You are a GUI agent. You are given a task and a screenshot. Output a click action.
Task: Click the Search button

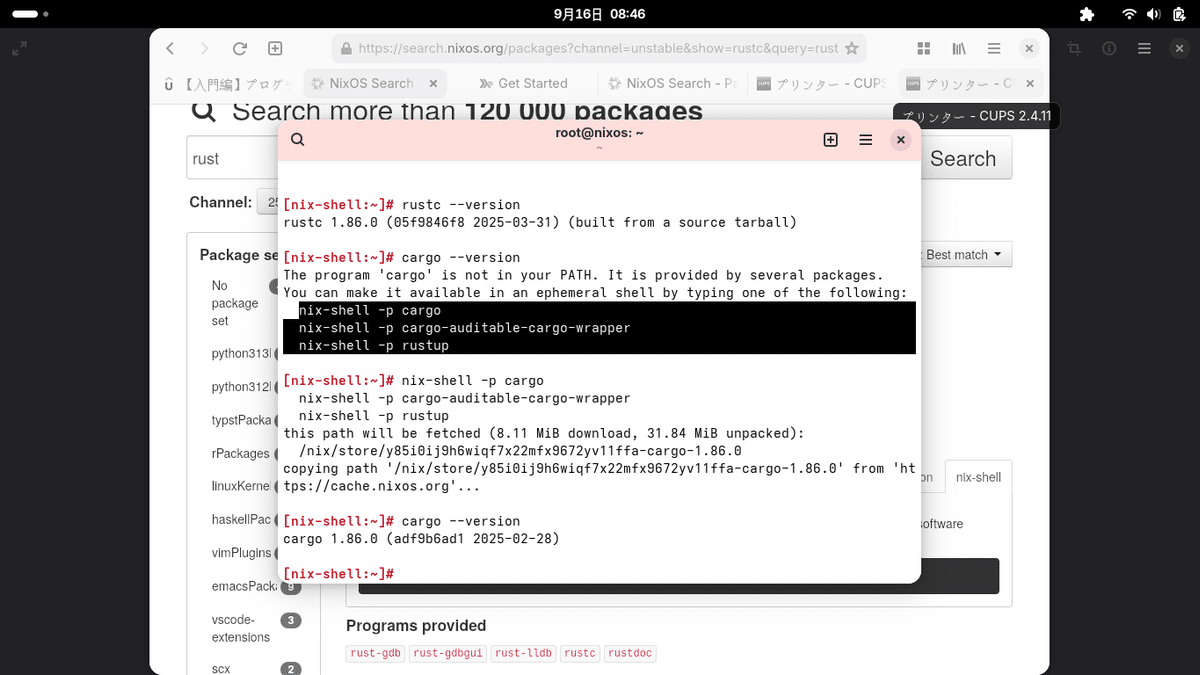(963, 158)
